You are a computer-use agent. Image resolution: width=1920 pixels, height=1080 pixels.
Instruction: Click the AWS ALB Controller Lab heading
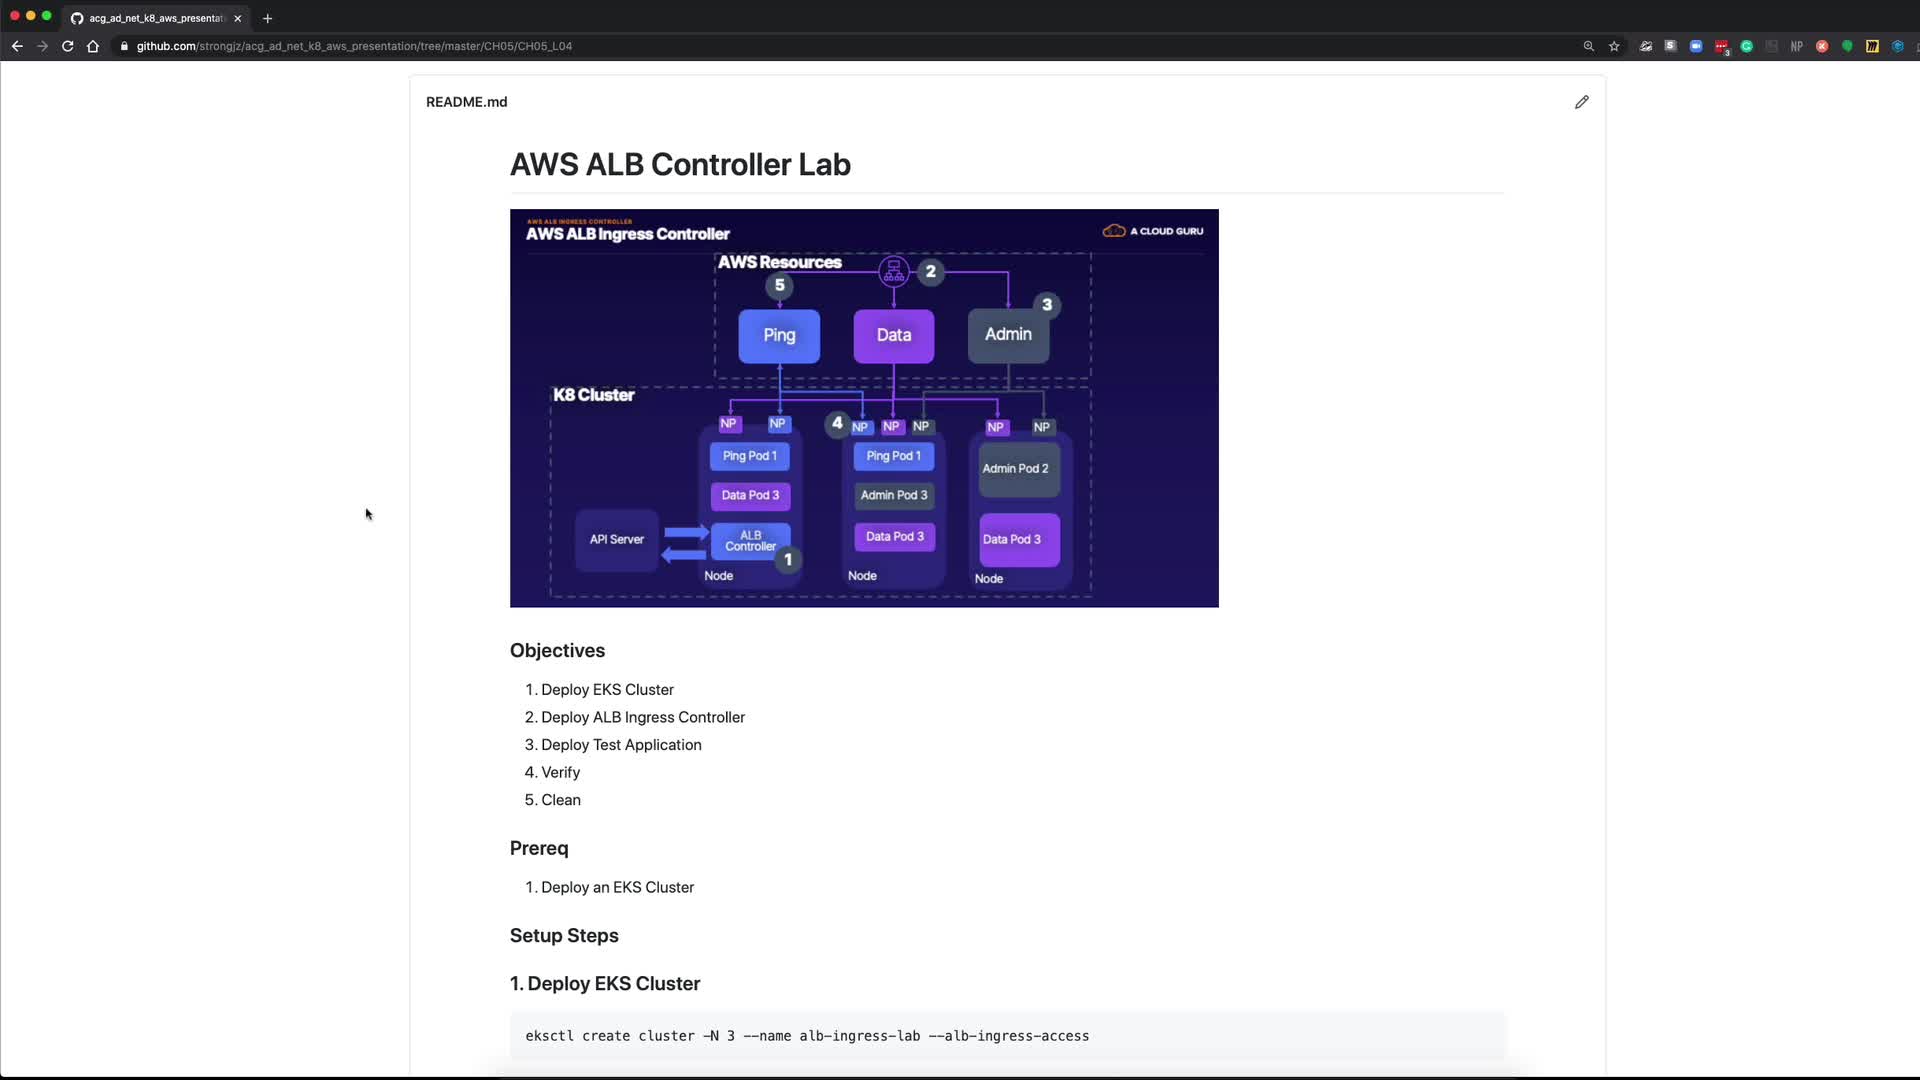pyautogui.click(x=680, y=165)
